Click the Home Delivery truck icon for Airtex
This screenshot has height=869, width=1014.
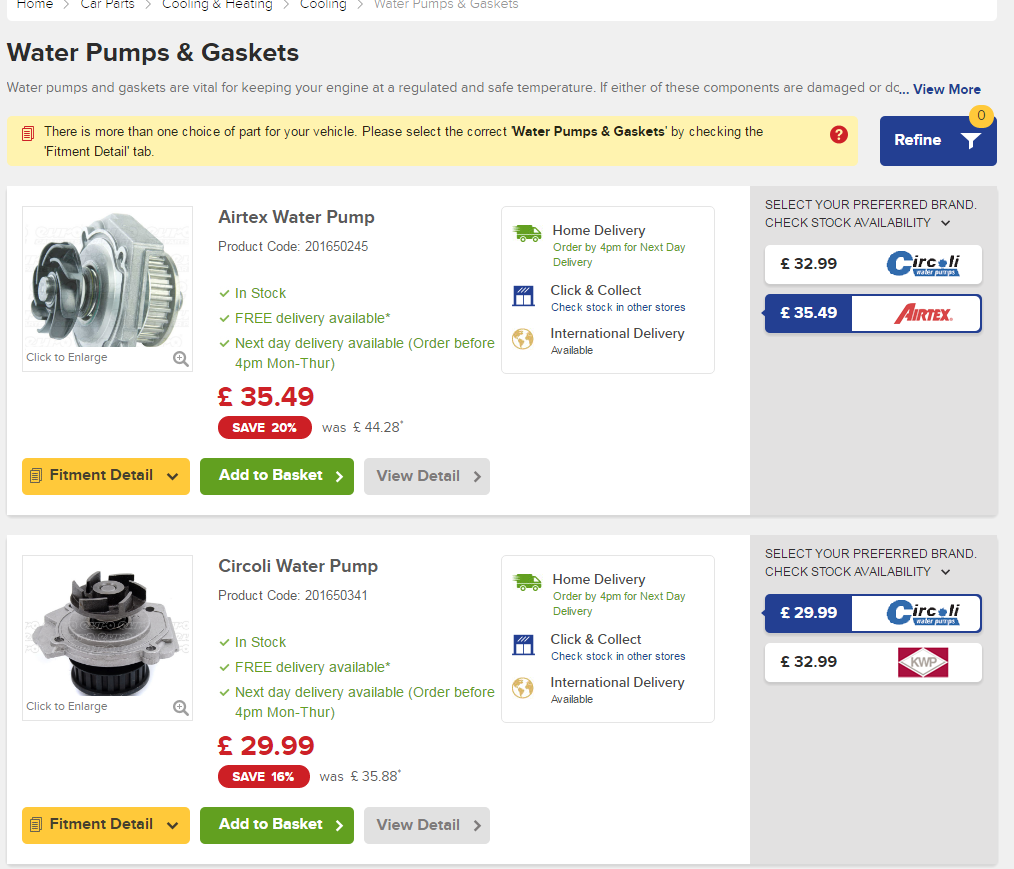coord(527,233)
